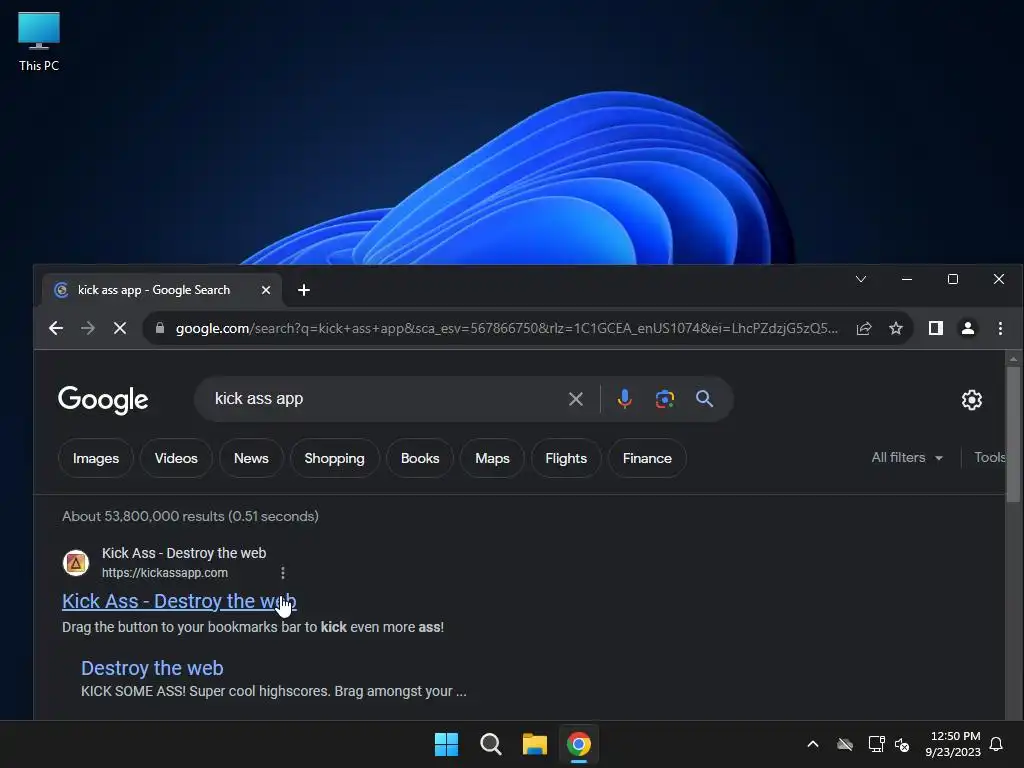Expand Chrome tab search chevron
Image resolution: width=1024 pixels, height=768 pixels.
(x=861, y=280)
